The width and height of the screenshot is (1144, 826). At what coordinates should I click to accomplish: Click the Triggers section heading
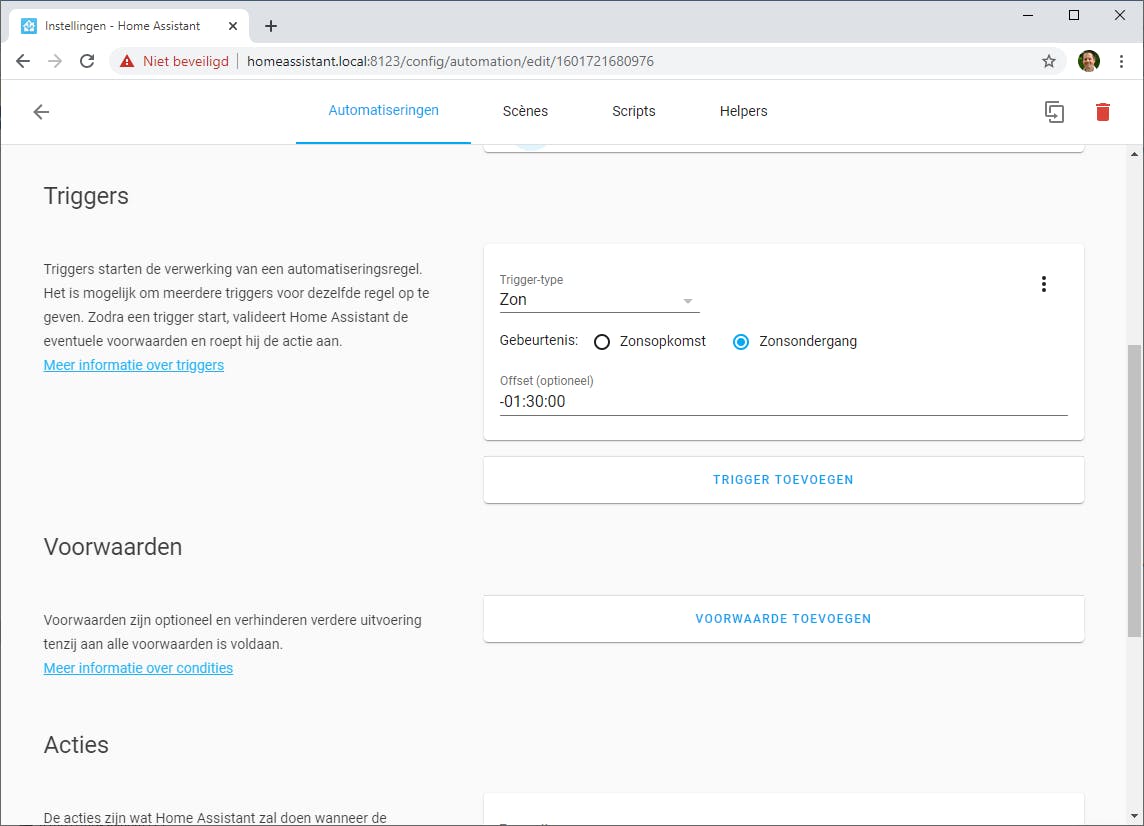pos(86,196)
